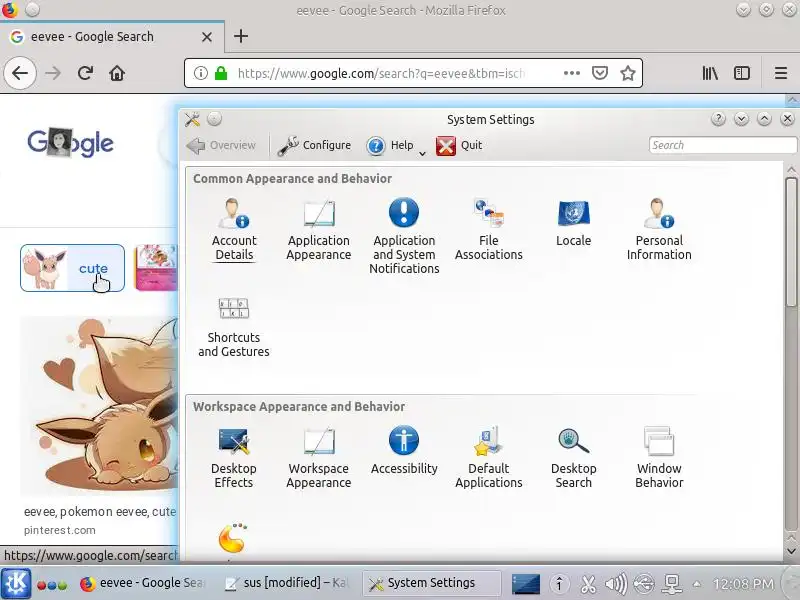
Task: Toggle Firefox sidebar view
Action: [742, 73]
